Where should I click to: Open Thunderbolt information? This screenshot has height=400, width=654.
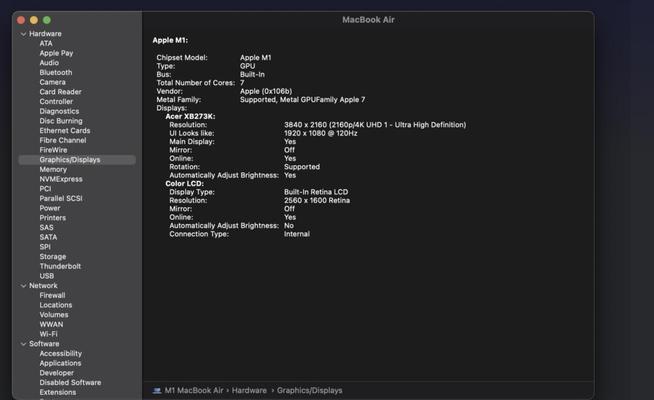tap(60, 266)
